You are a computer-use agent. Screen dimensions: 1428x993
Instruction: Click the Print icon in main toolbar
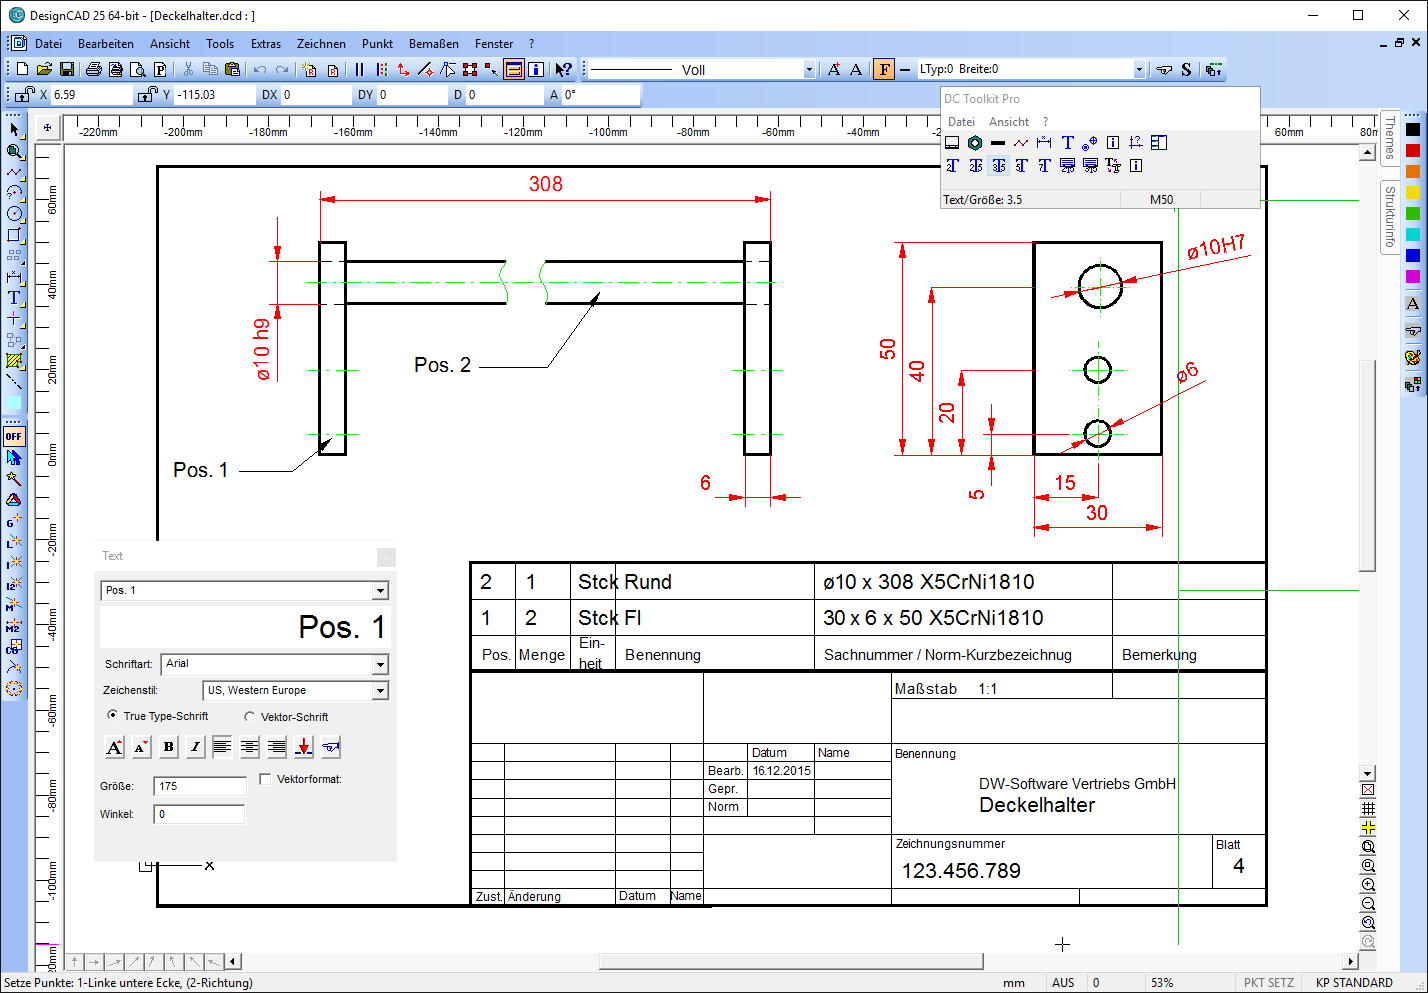point(93,69)
